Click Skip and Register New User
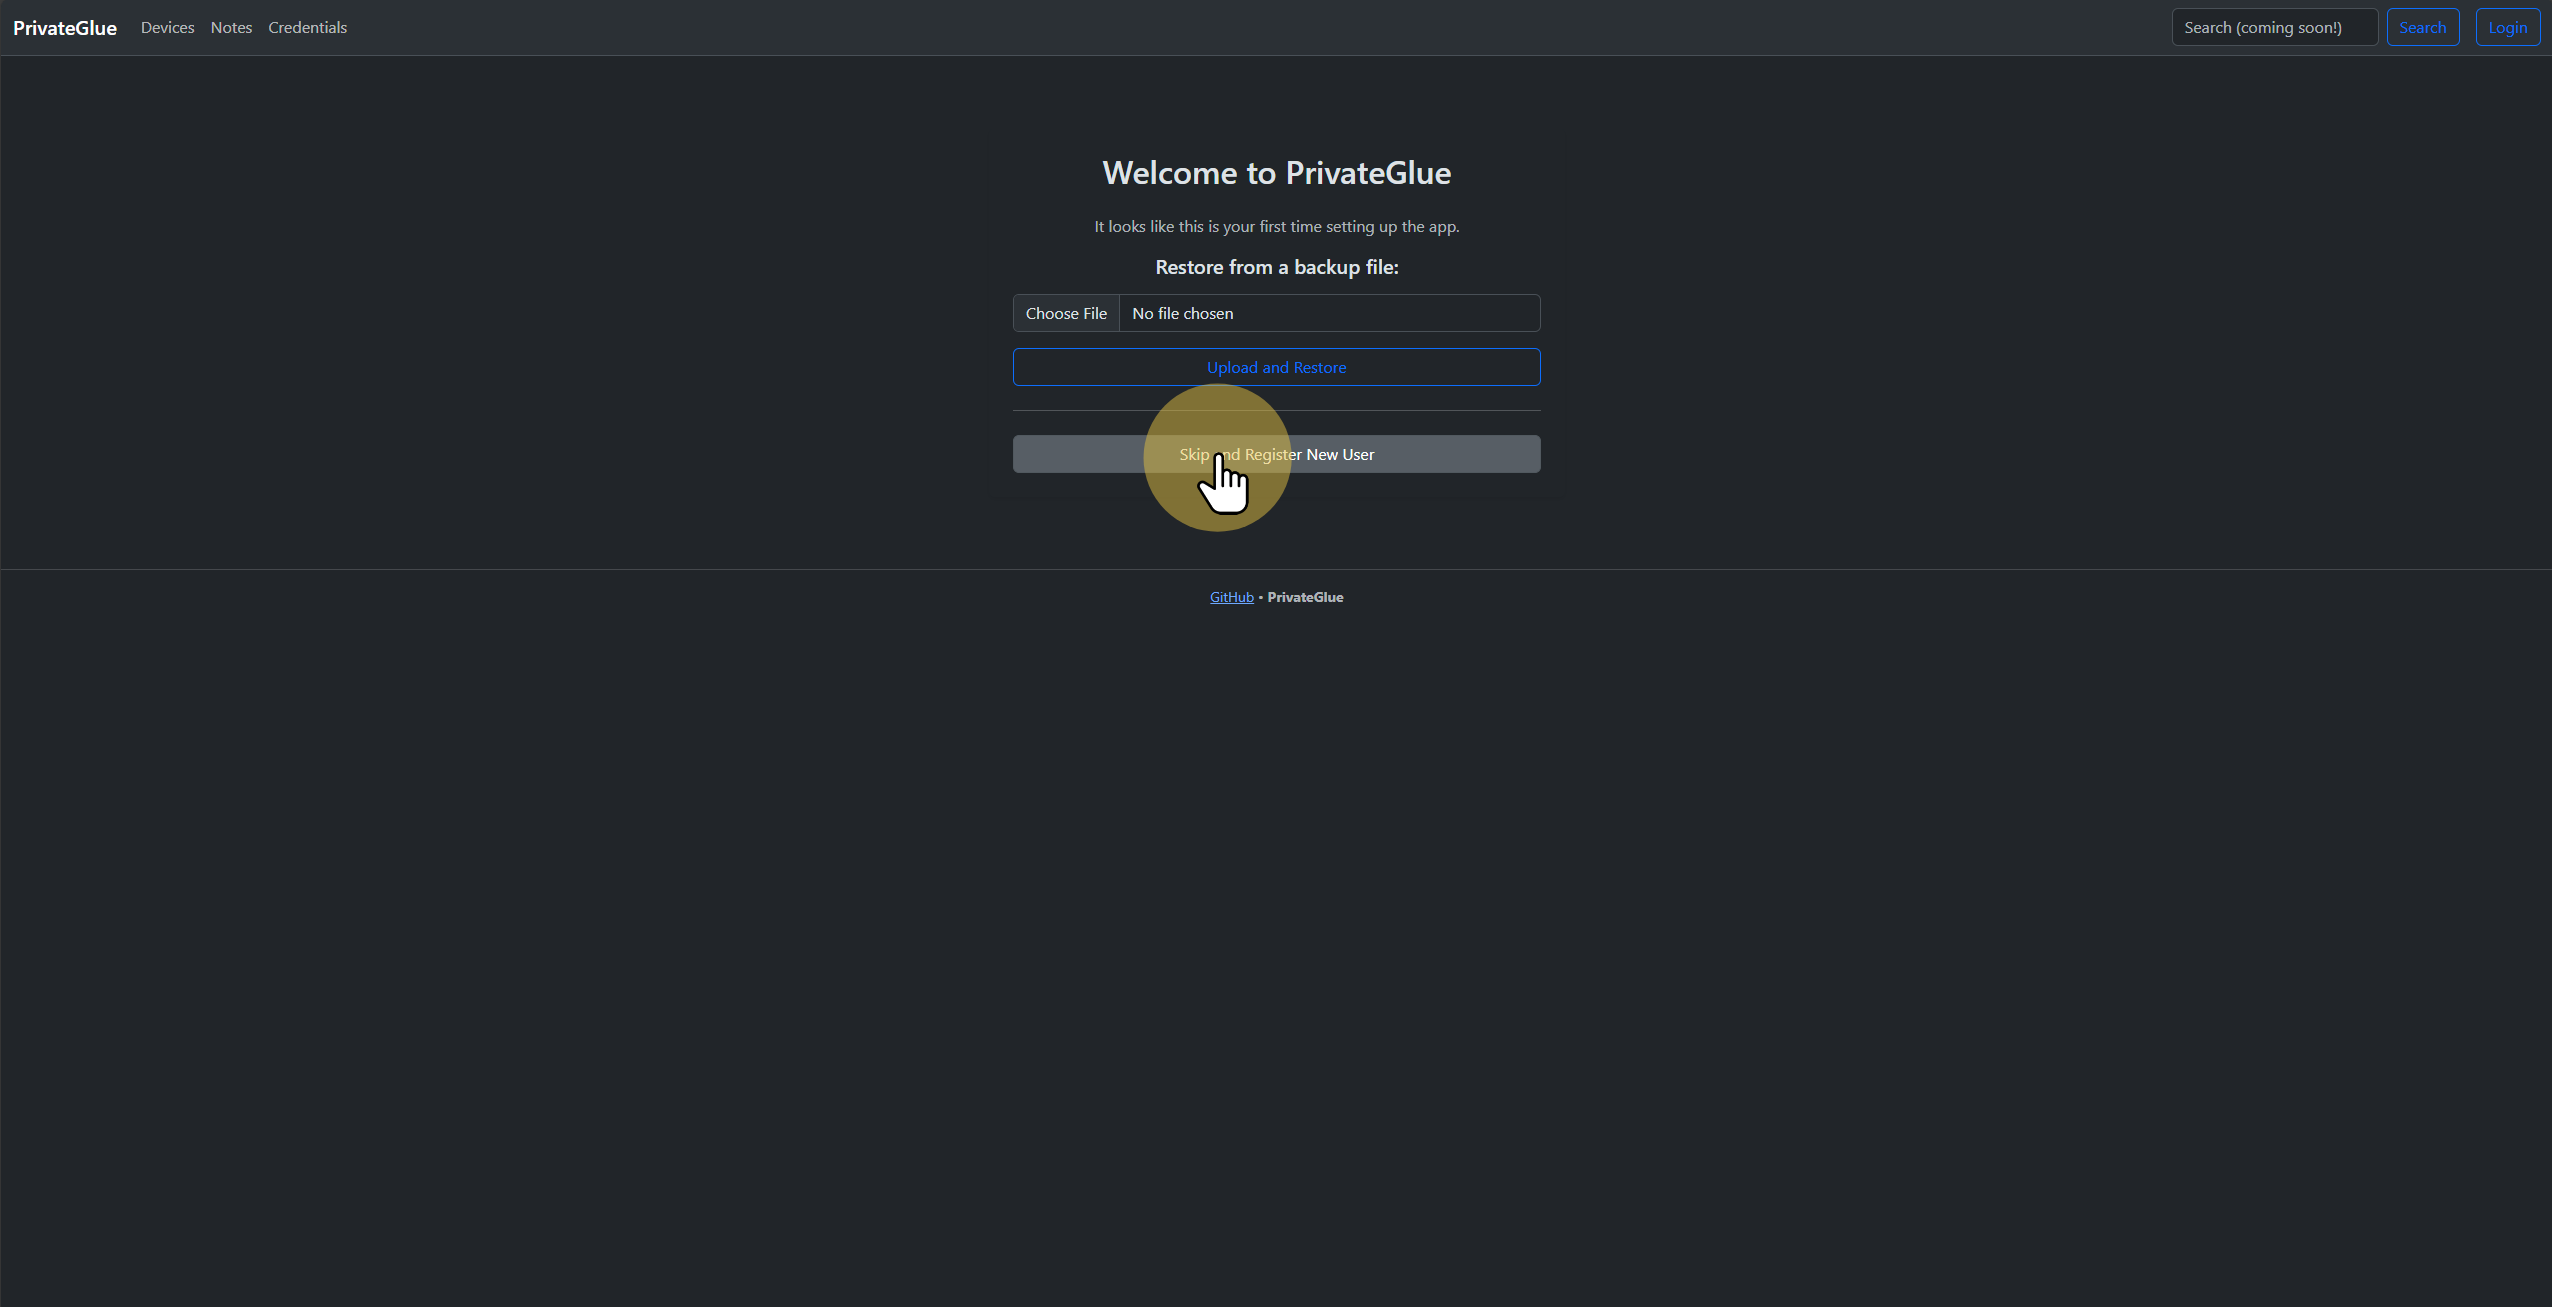2552x1307 pixels. click(x=1276, y=454)
